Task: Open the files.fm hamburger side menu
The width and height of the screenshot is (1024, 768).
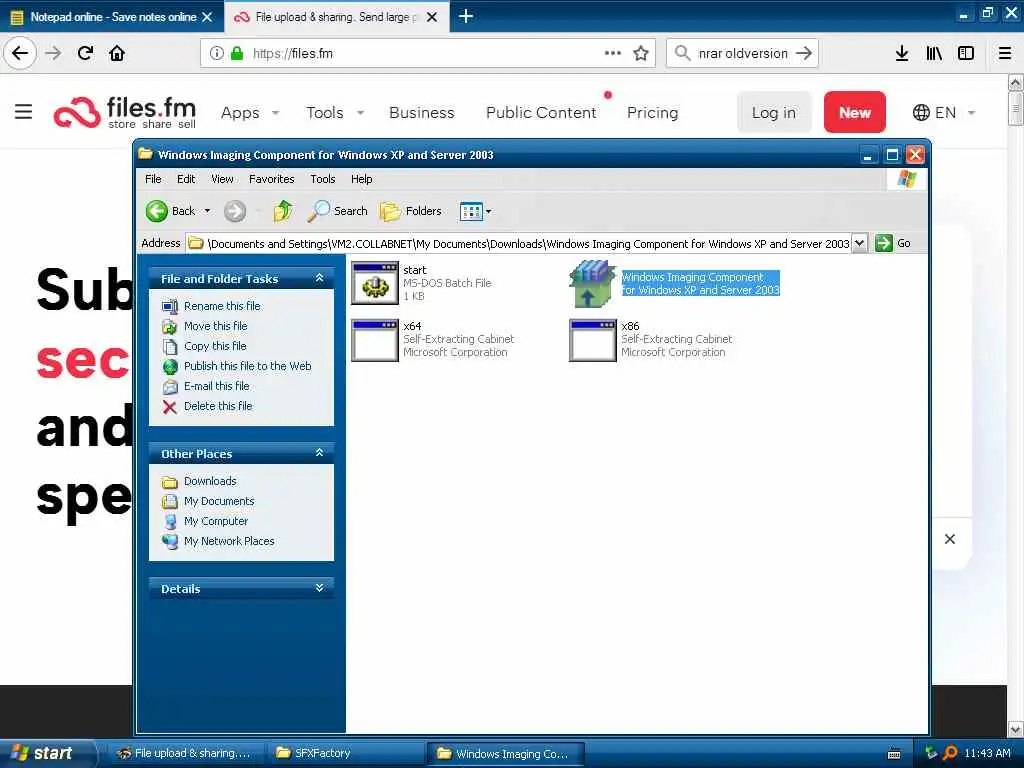Action: (x=24, y=112)
